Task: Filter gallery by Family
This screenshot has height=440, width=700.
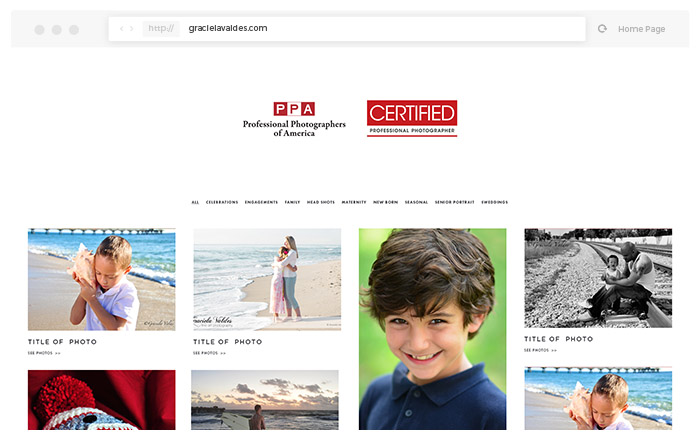Action: [x=292, y=202]
